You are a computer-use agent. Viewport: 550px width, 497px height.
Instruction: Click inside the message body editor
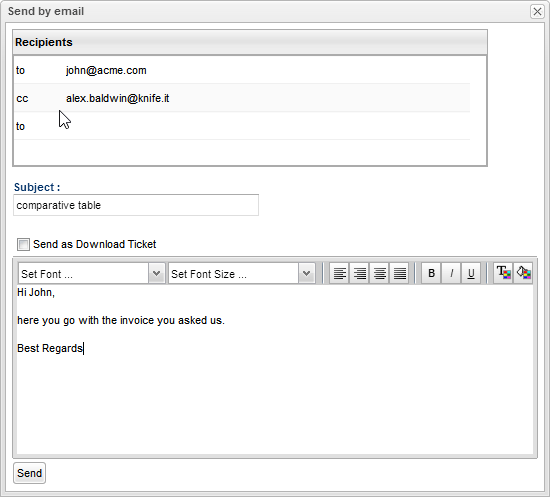tap(275, 370)
